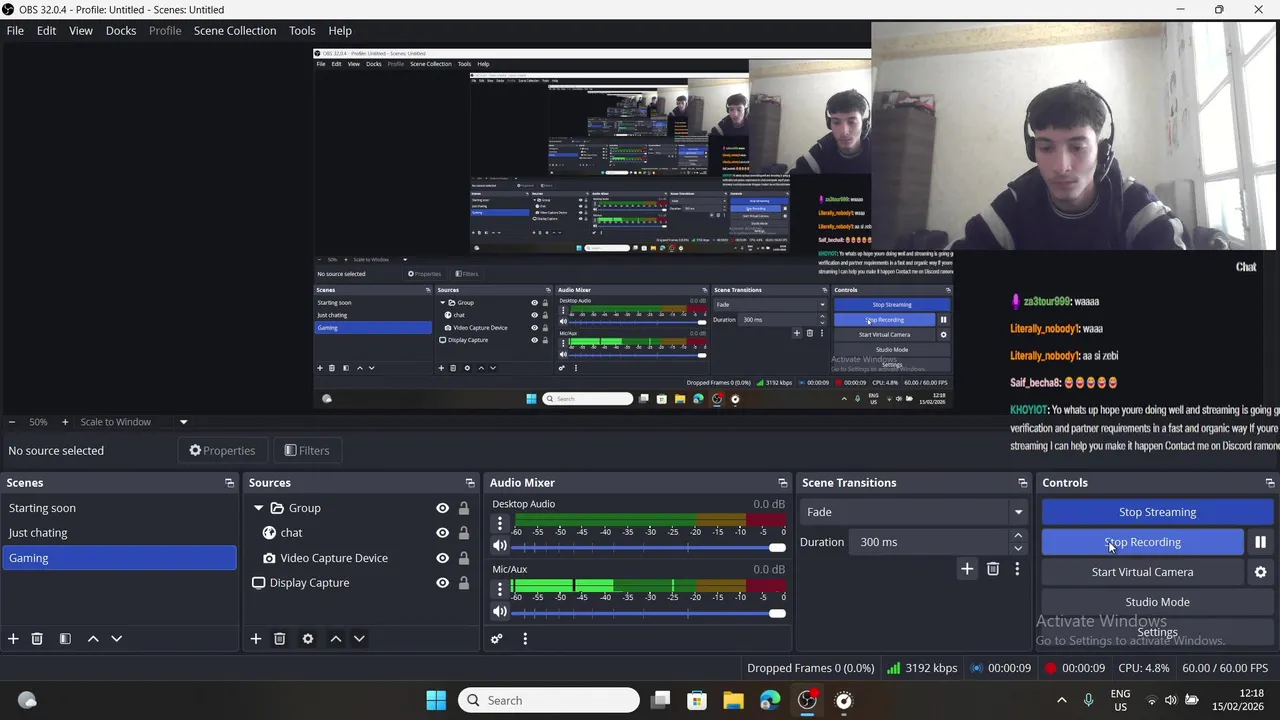Screen dimensions: 1280x720
Task: Toggle the lock on the Group source
Action: coord(464,508)
